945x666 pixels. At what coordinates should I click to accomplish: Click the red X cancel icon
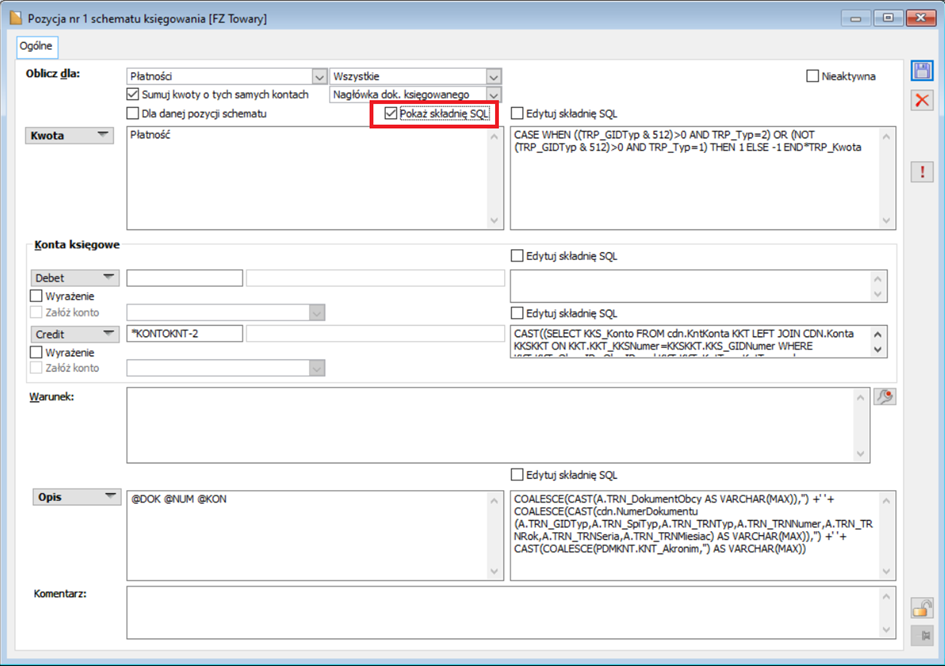921,100
